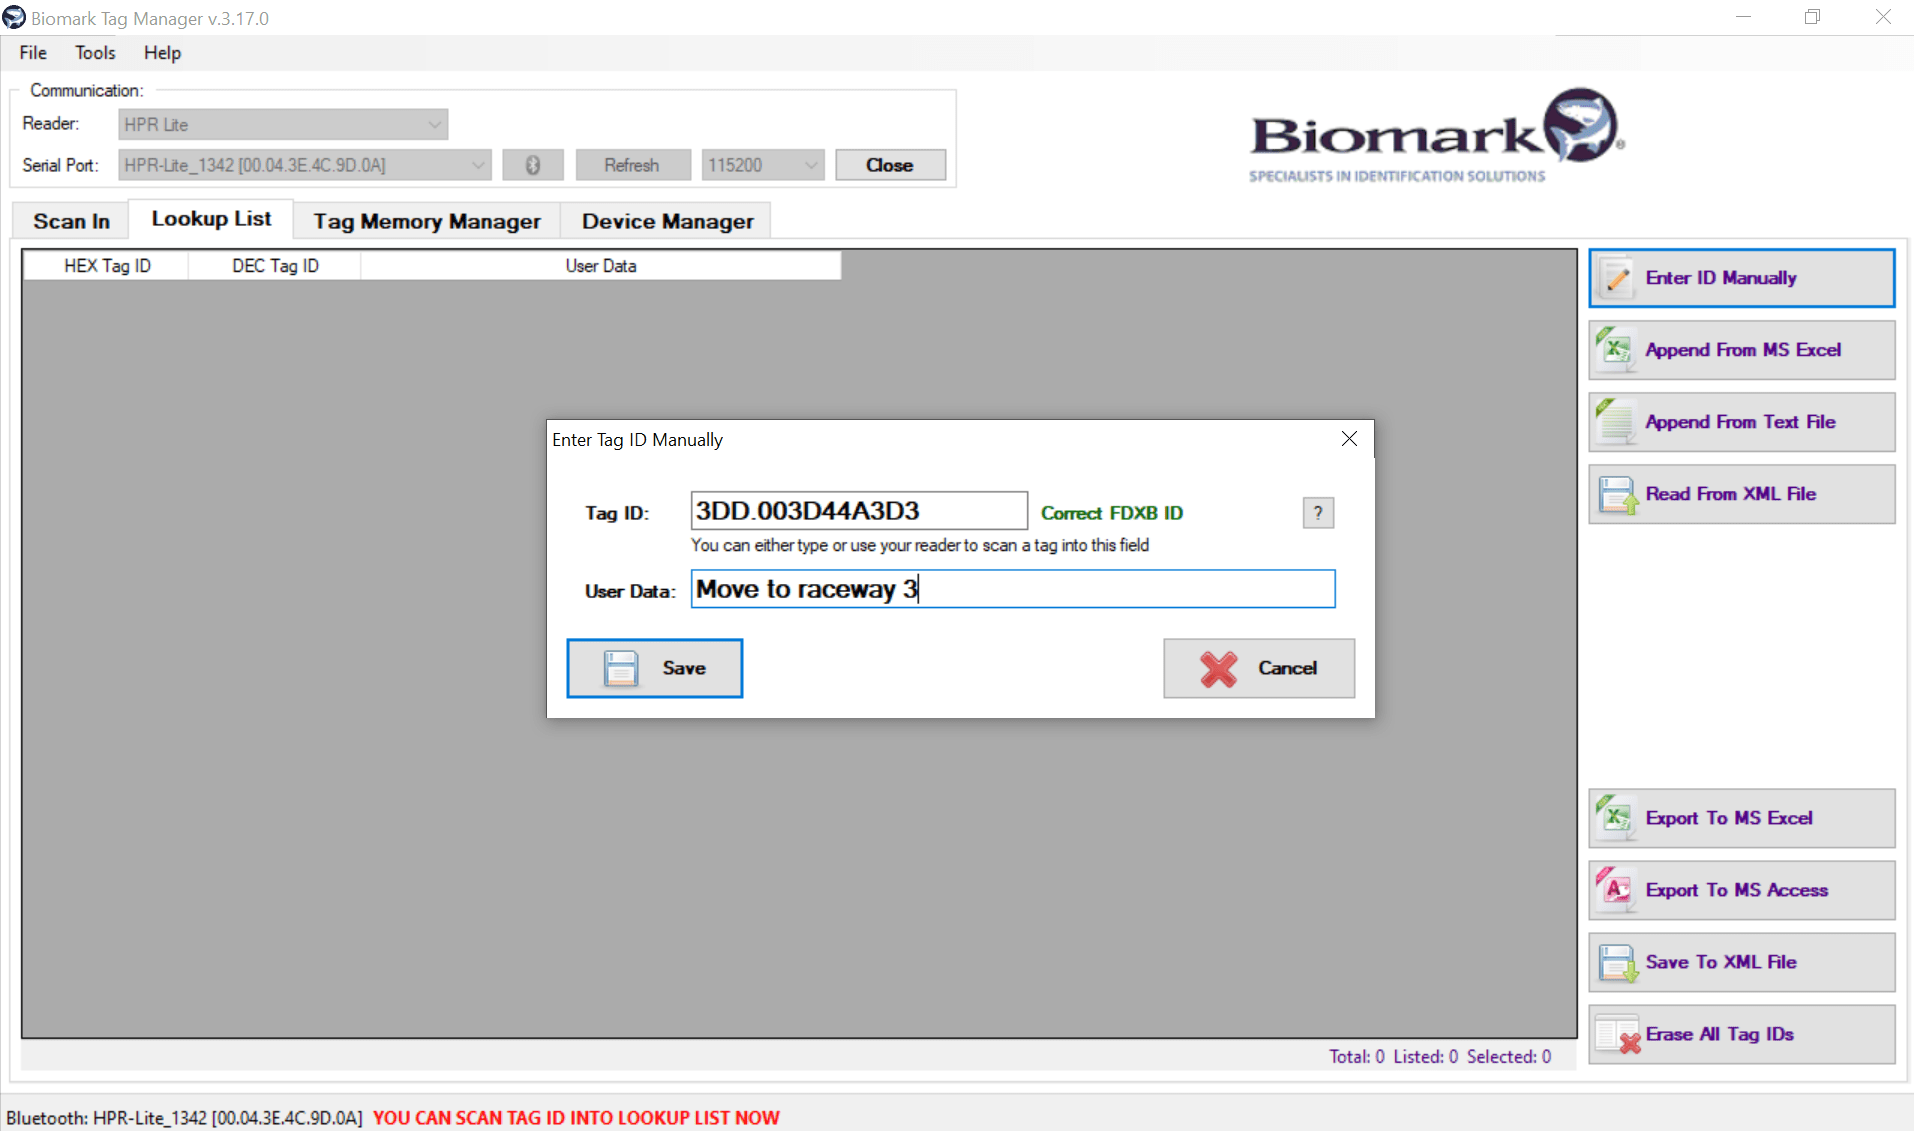Click the Export To MS Access icon

(1616, 890)
